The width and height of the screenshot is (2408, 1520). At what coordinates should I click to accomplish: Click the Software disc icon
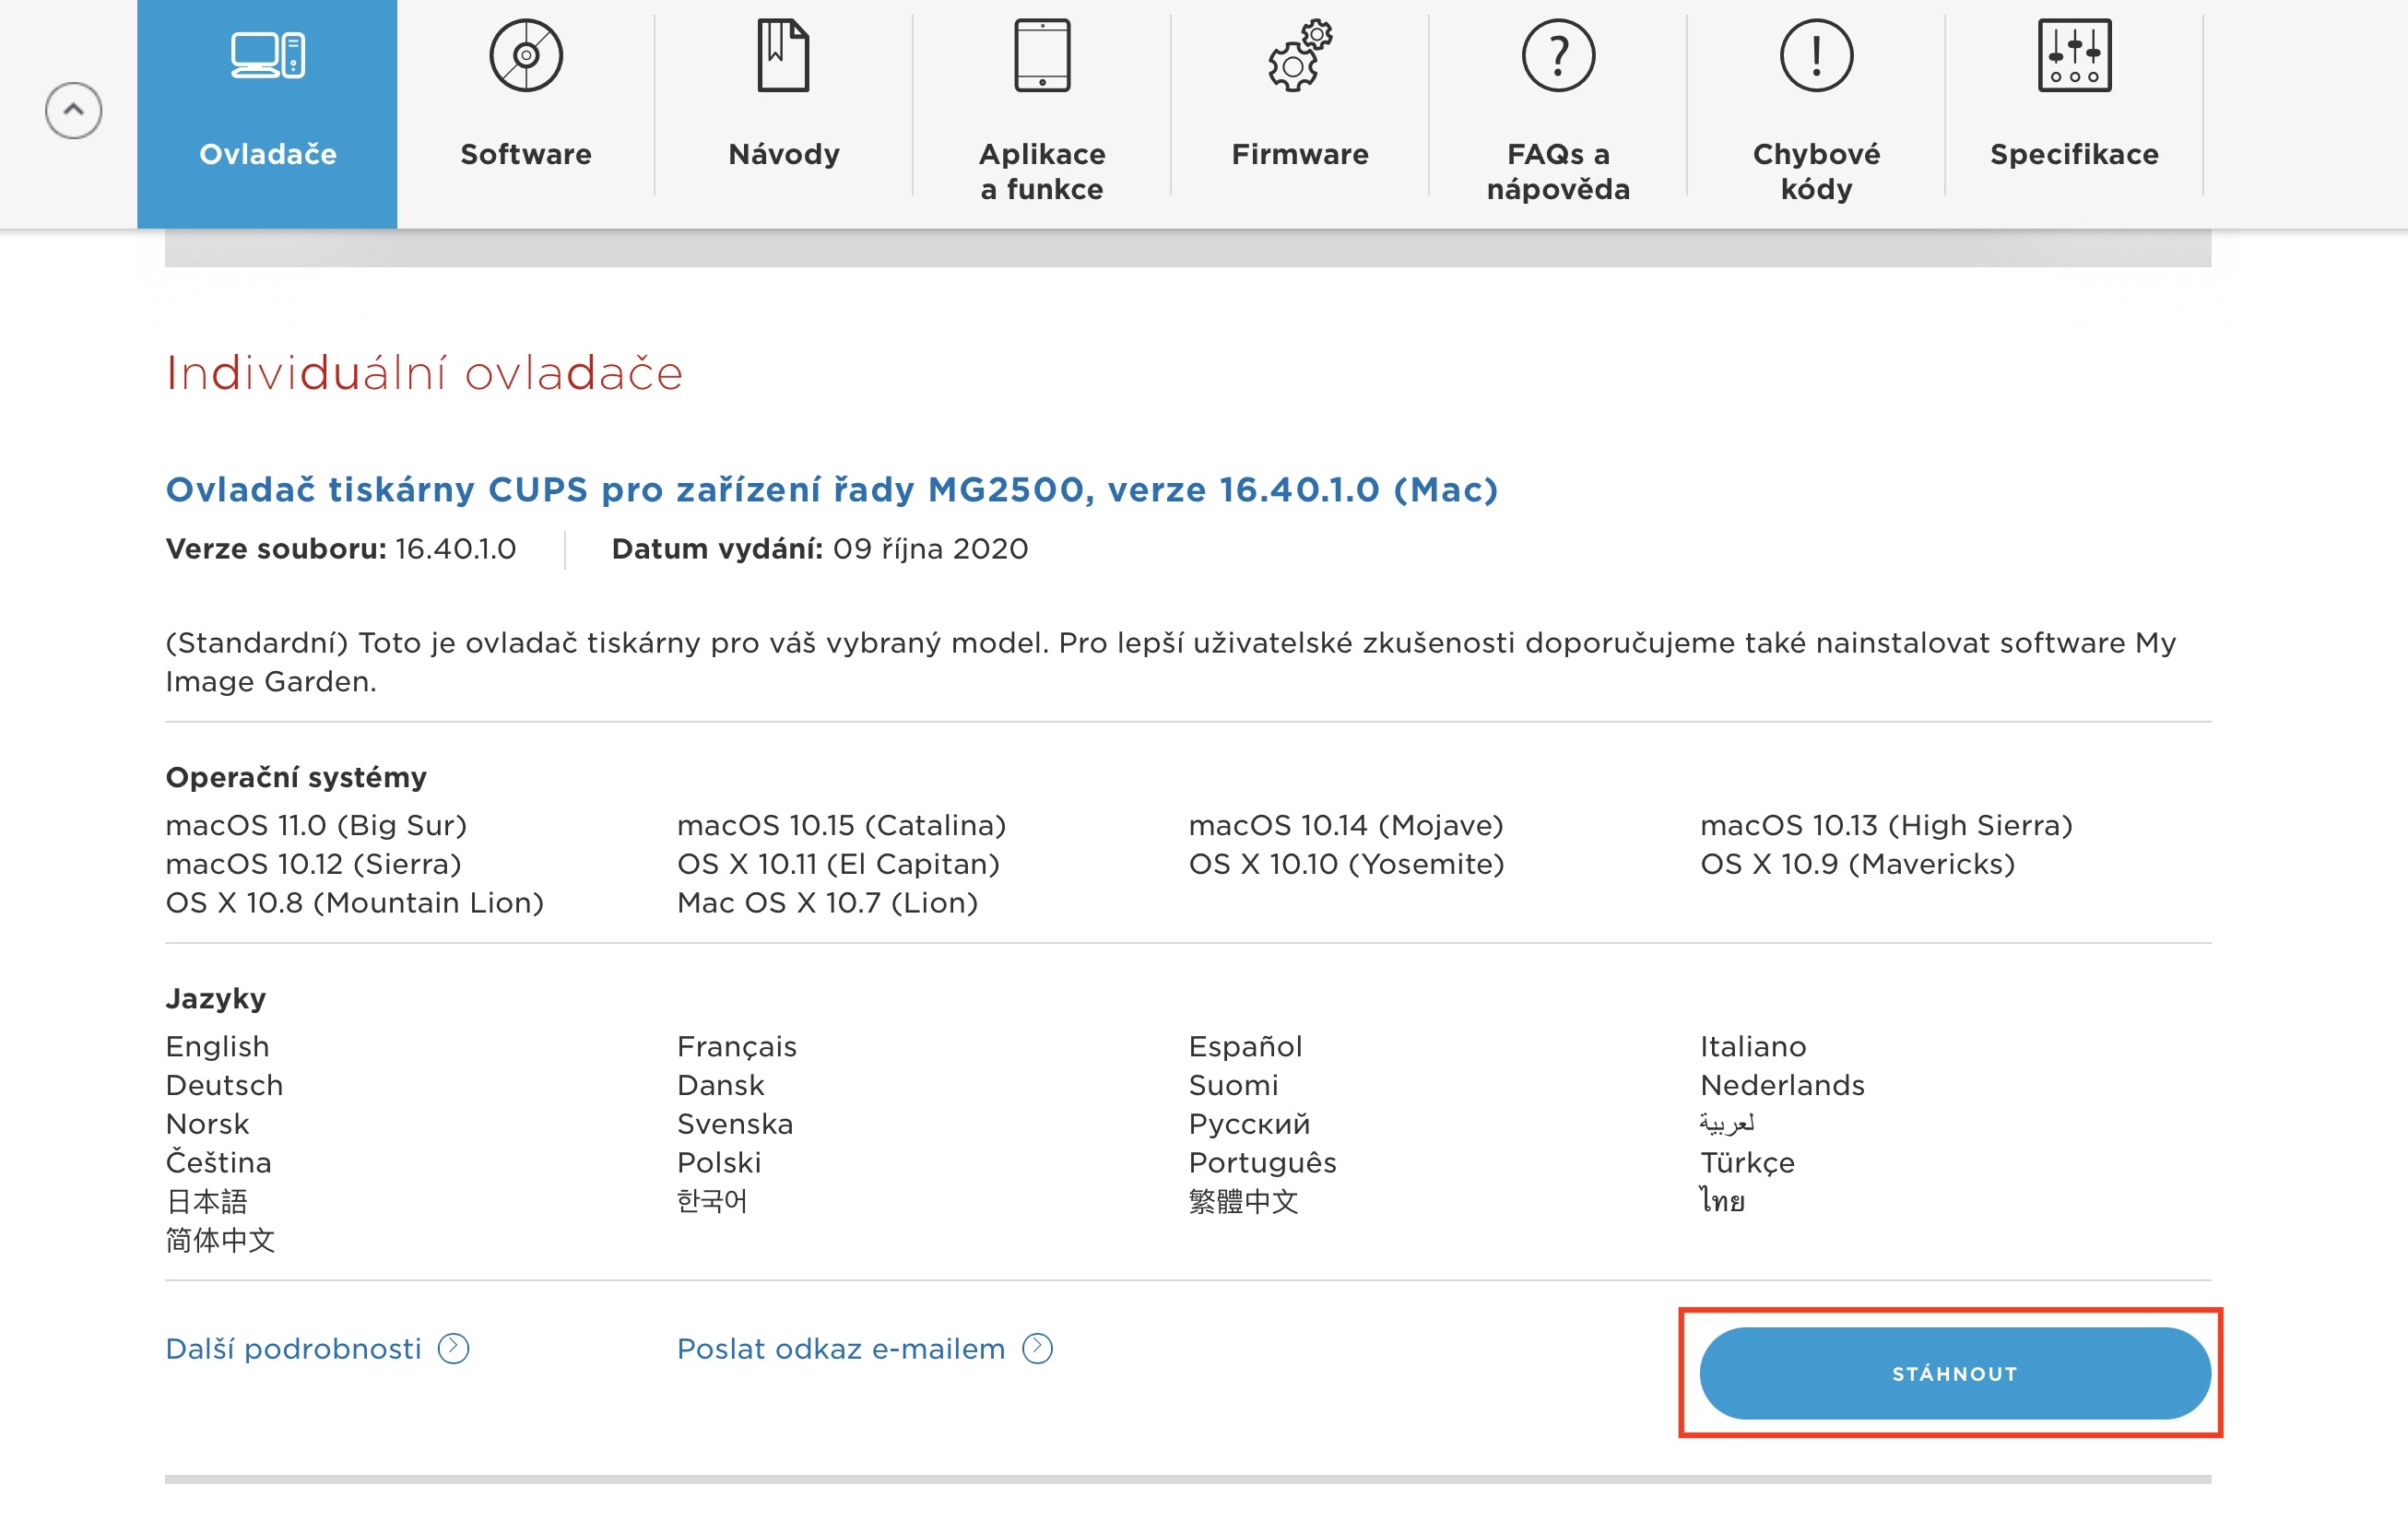tap(525, 55)
